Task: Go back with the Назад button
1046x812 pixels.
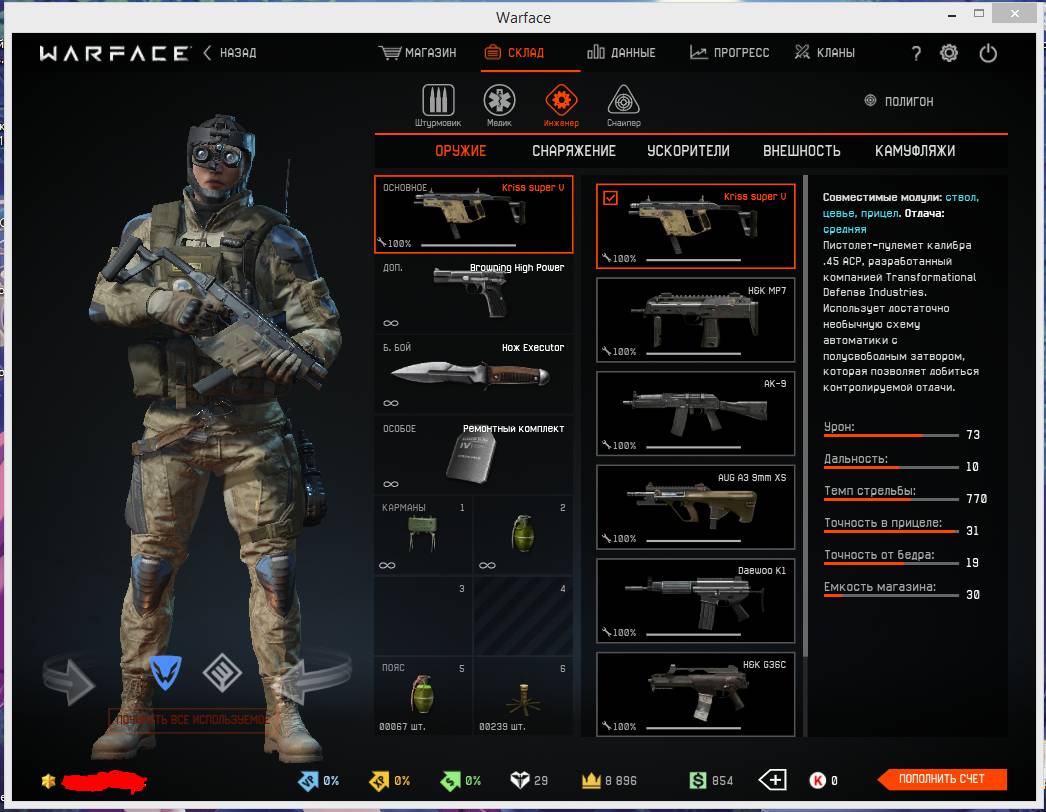Action: point(230,53)
